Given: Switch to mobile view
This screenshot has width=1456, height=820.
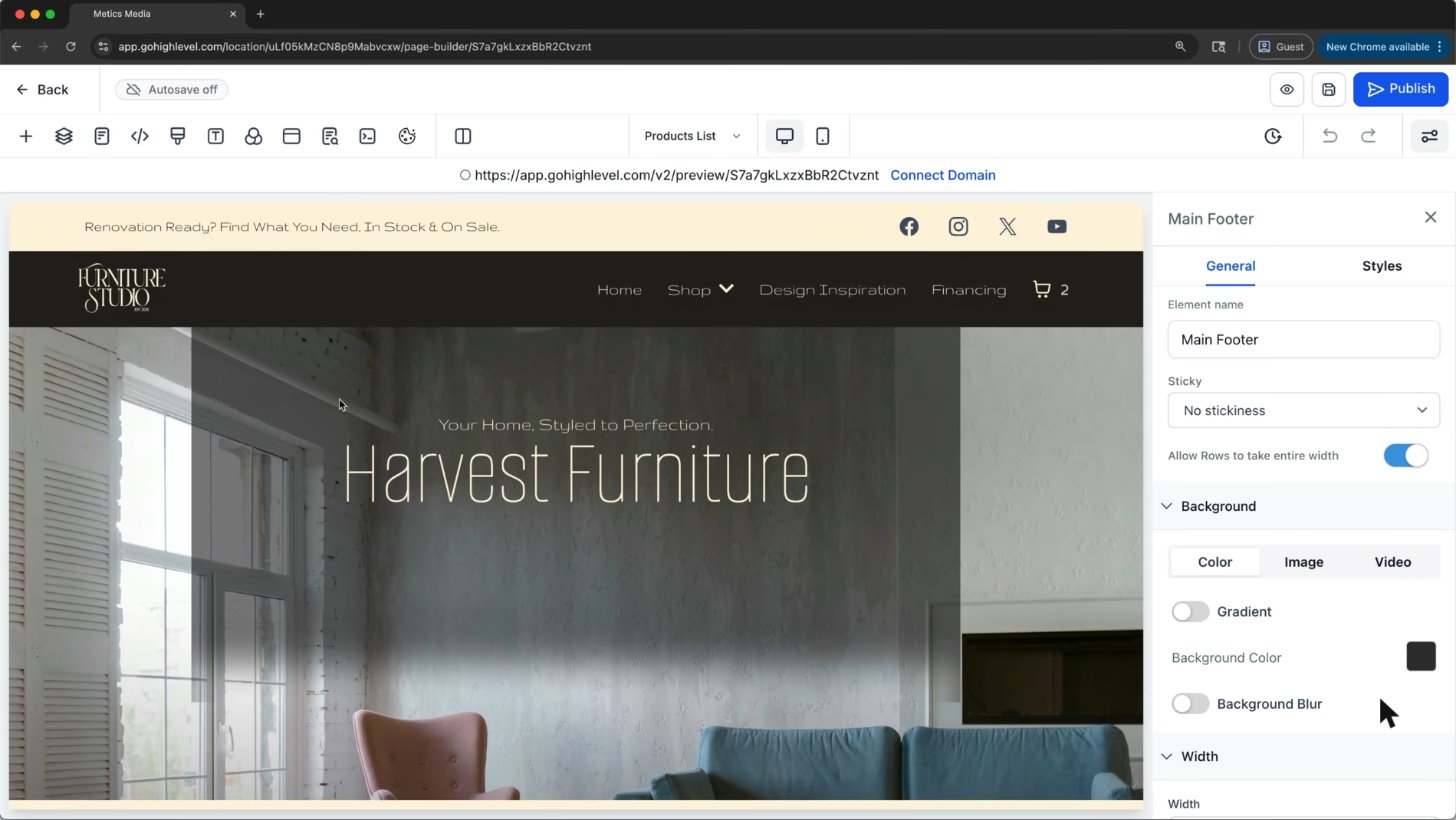Looking at the screenshot, I should pos(823,136).
